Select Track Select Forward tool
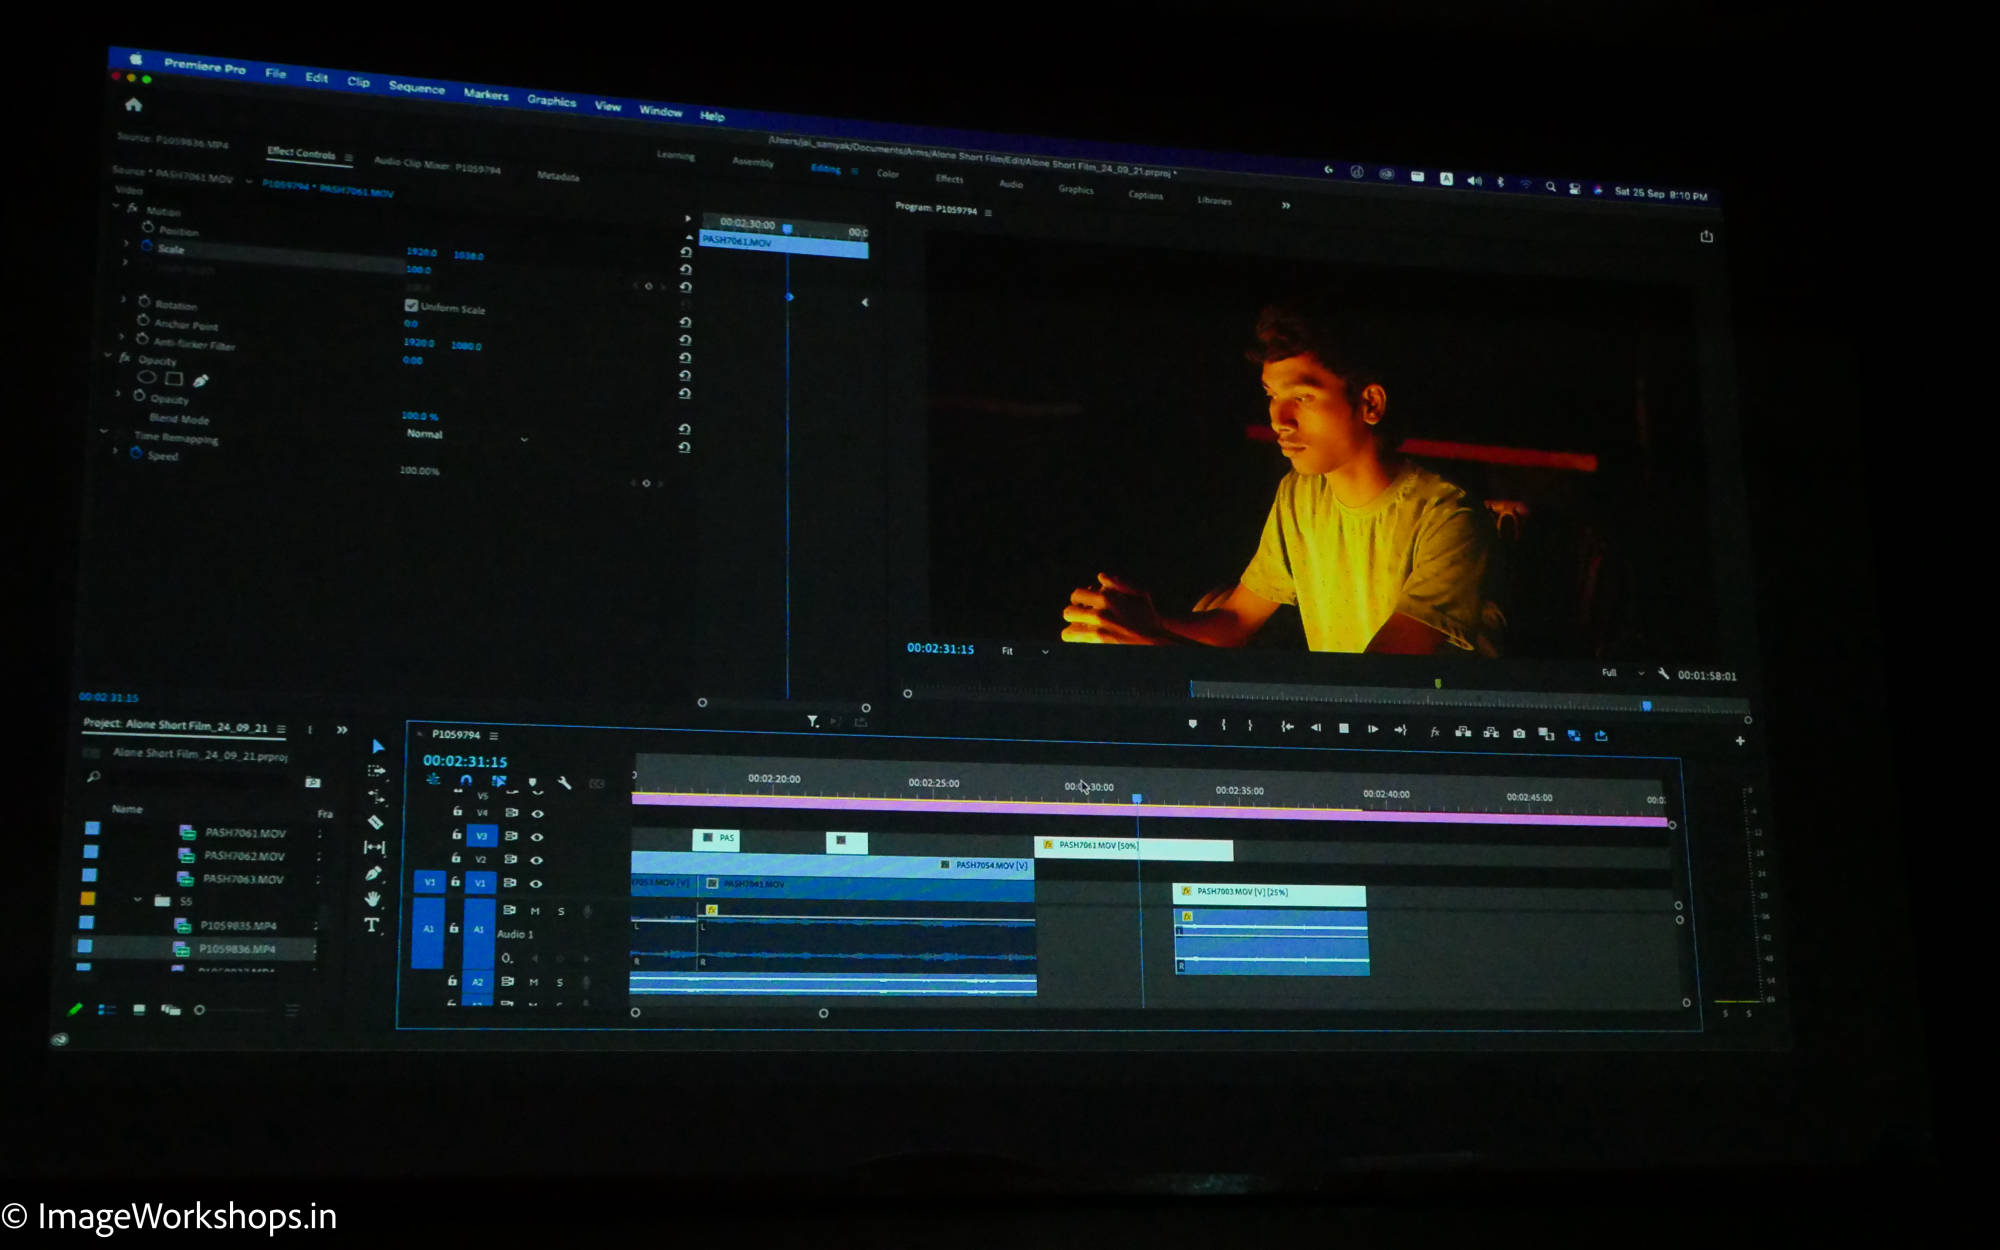2000x1250 pixels. coord(377,771)
